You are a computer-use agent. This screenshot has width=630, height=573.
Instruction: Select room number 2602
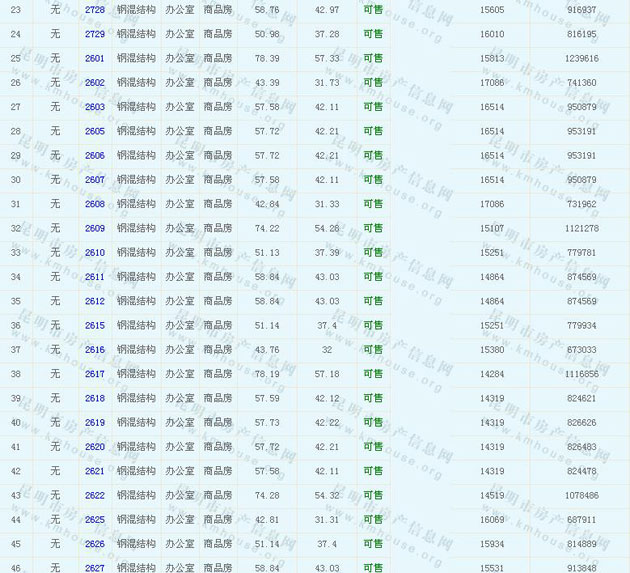95,83
